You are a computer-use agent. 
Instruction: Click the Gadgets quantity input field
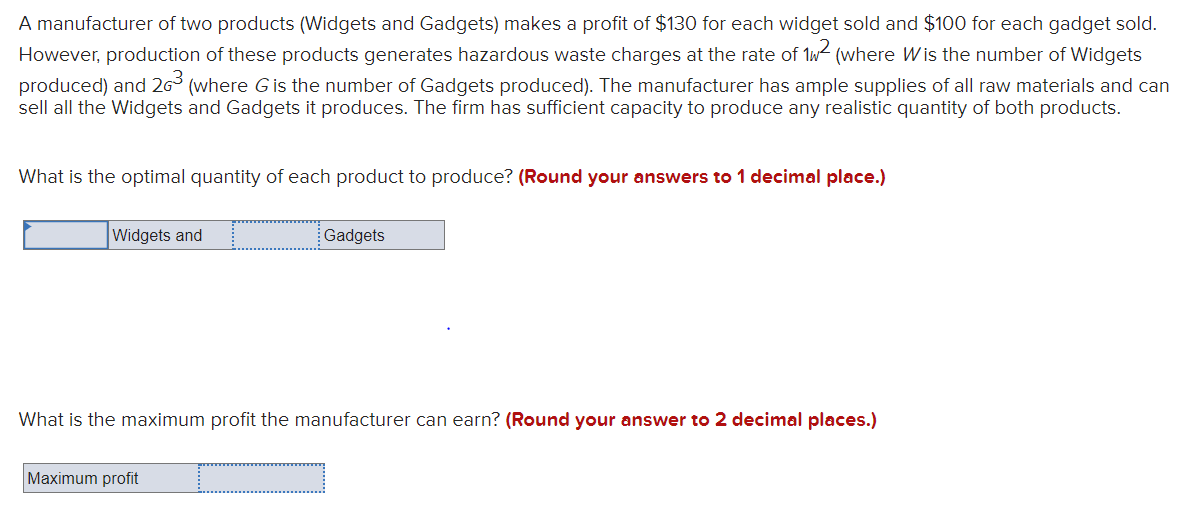pyautogui.click(x=275, y=236)
